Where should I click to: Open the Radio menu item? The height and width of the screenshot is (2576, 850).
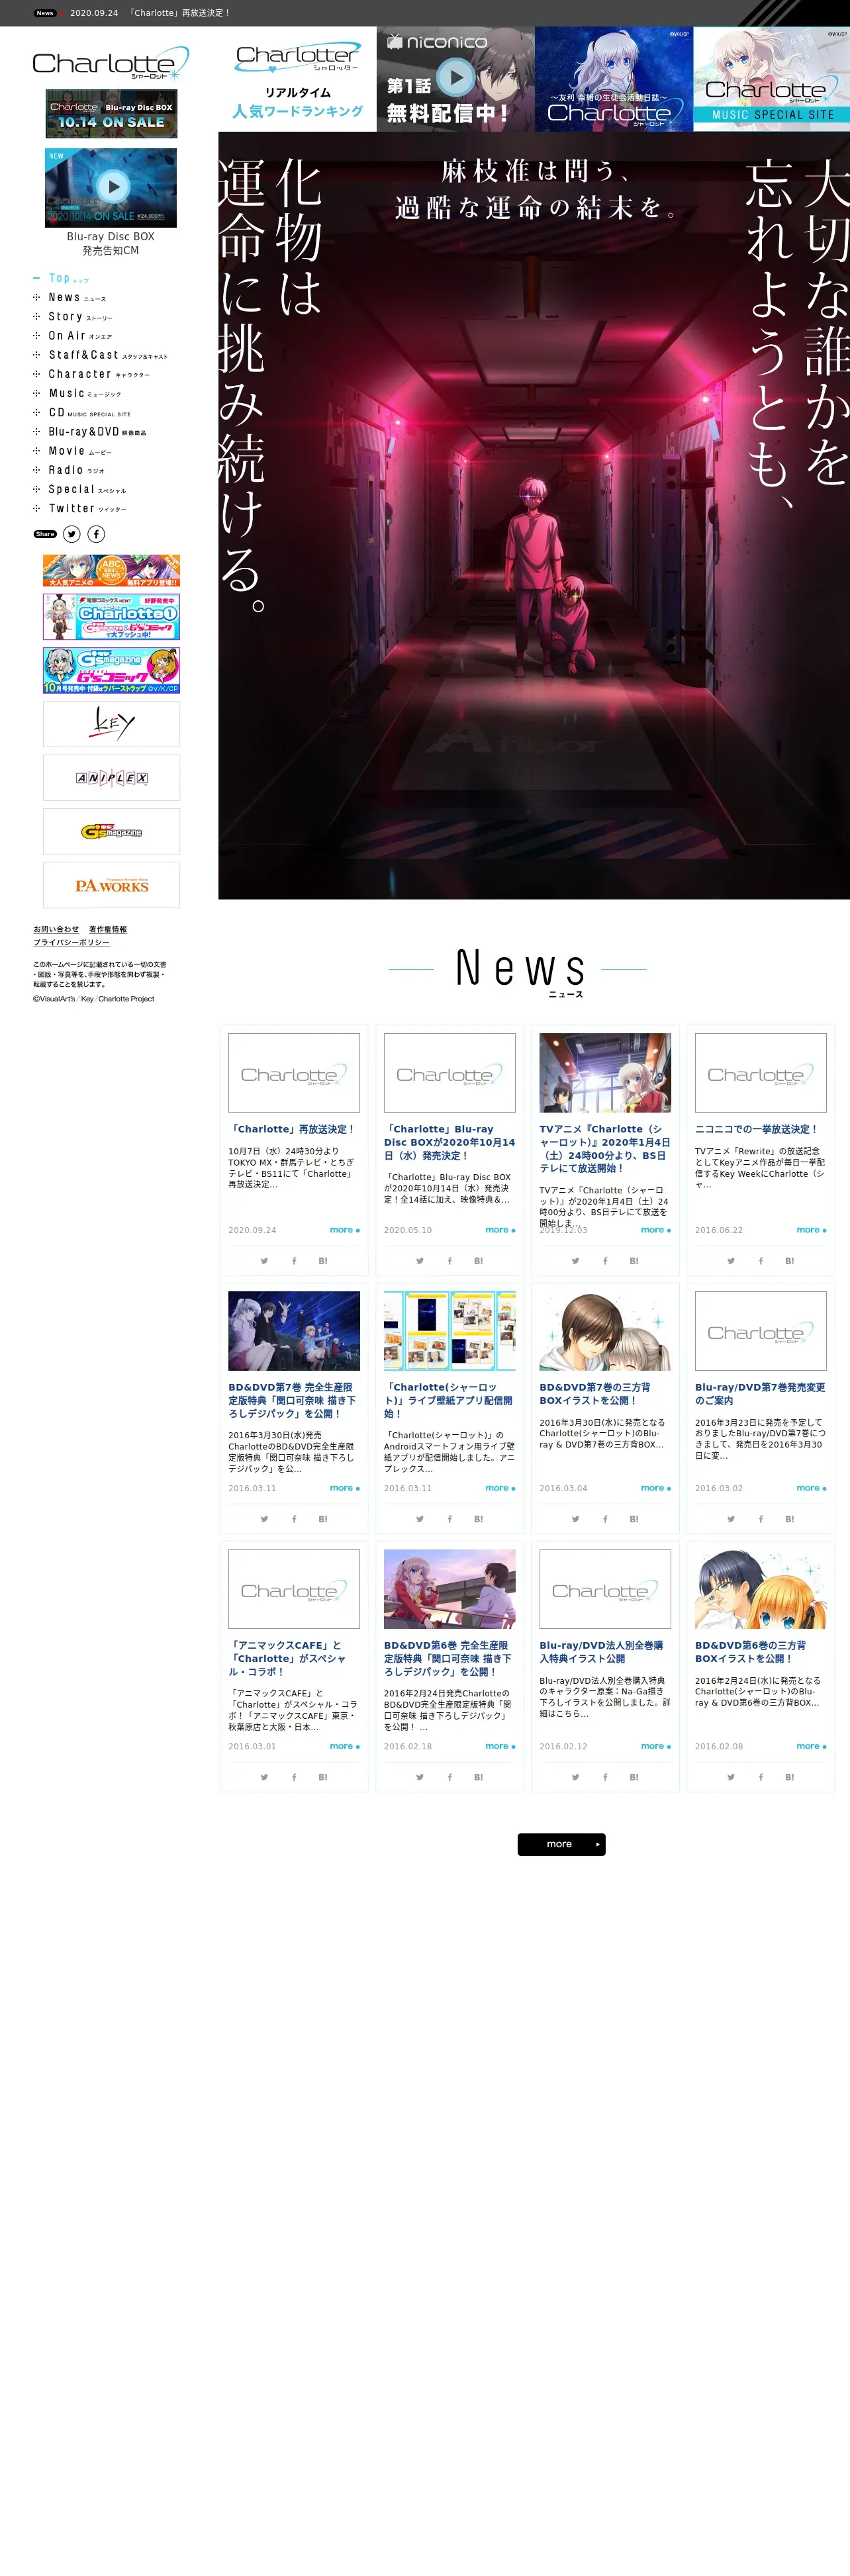tap(69, 470)
